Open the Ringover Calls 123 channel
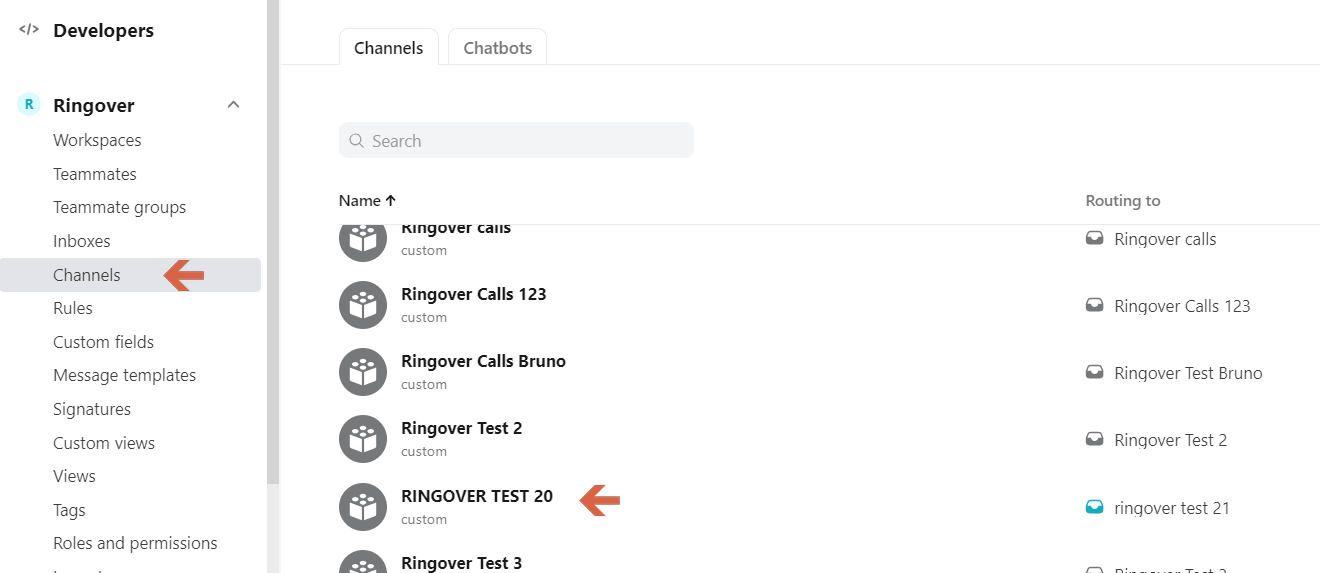The image size is (1320, 573). coord(474,294)
